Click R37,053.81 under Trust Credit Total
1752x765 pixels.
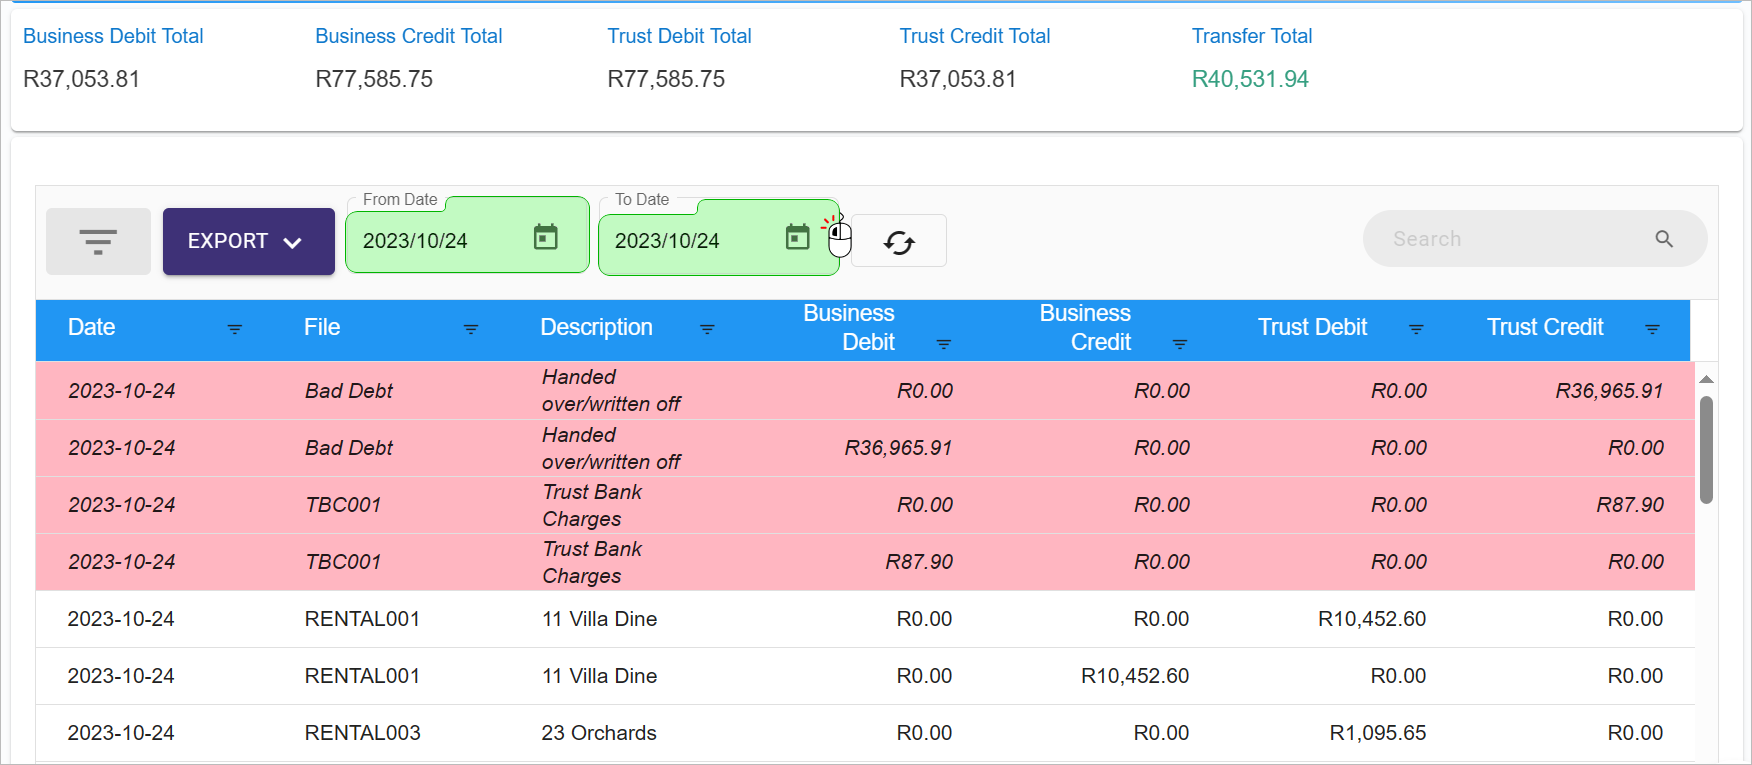[x=957, y=79]
